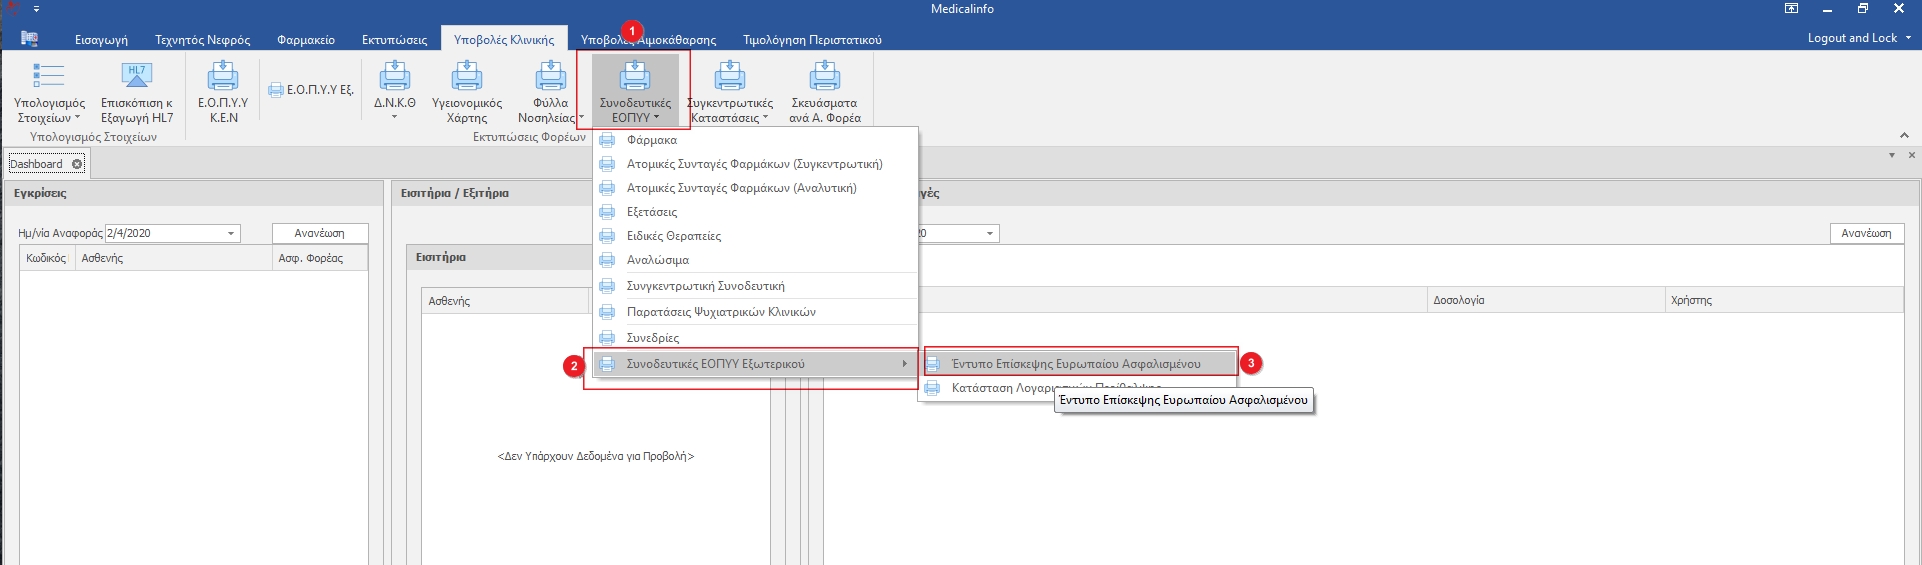Choose Φάρμακα from the dropdown menu
Screen dimensions: 1922x565
tap(652, 140)
